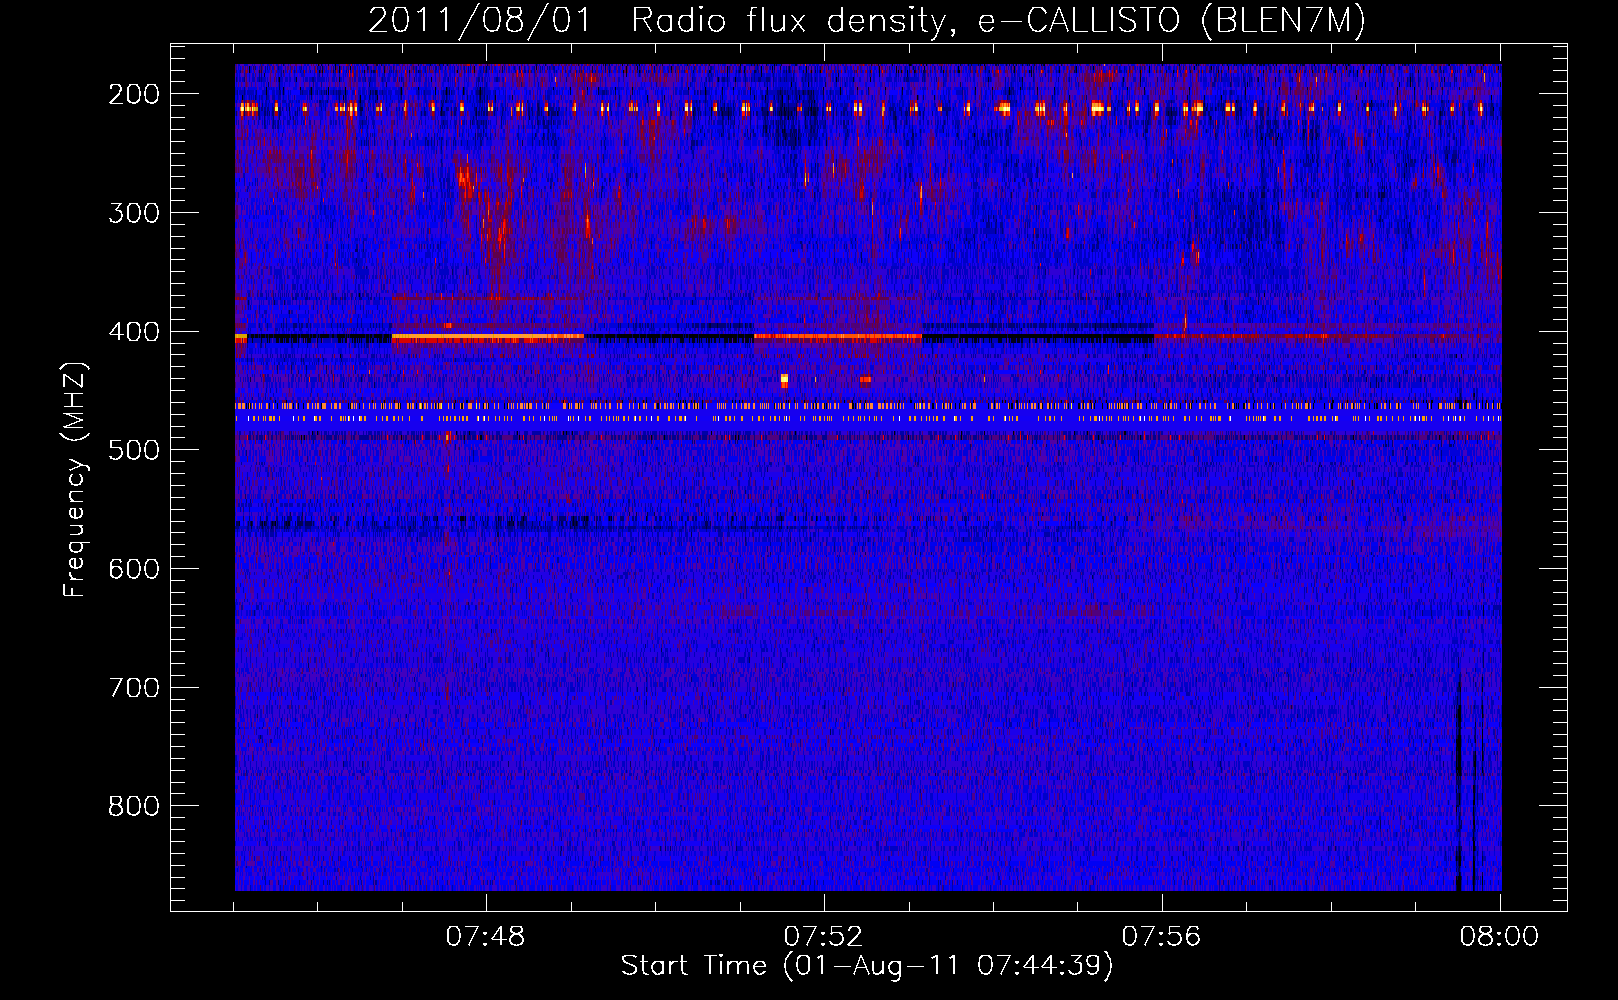
Task: Click the 07:48 time tick label
Action: point(486,937)
